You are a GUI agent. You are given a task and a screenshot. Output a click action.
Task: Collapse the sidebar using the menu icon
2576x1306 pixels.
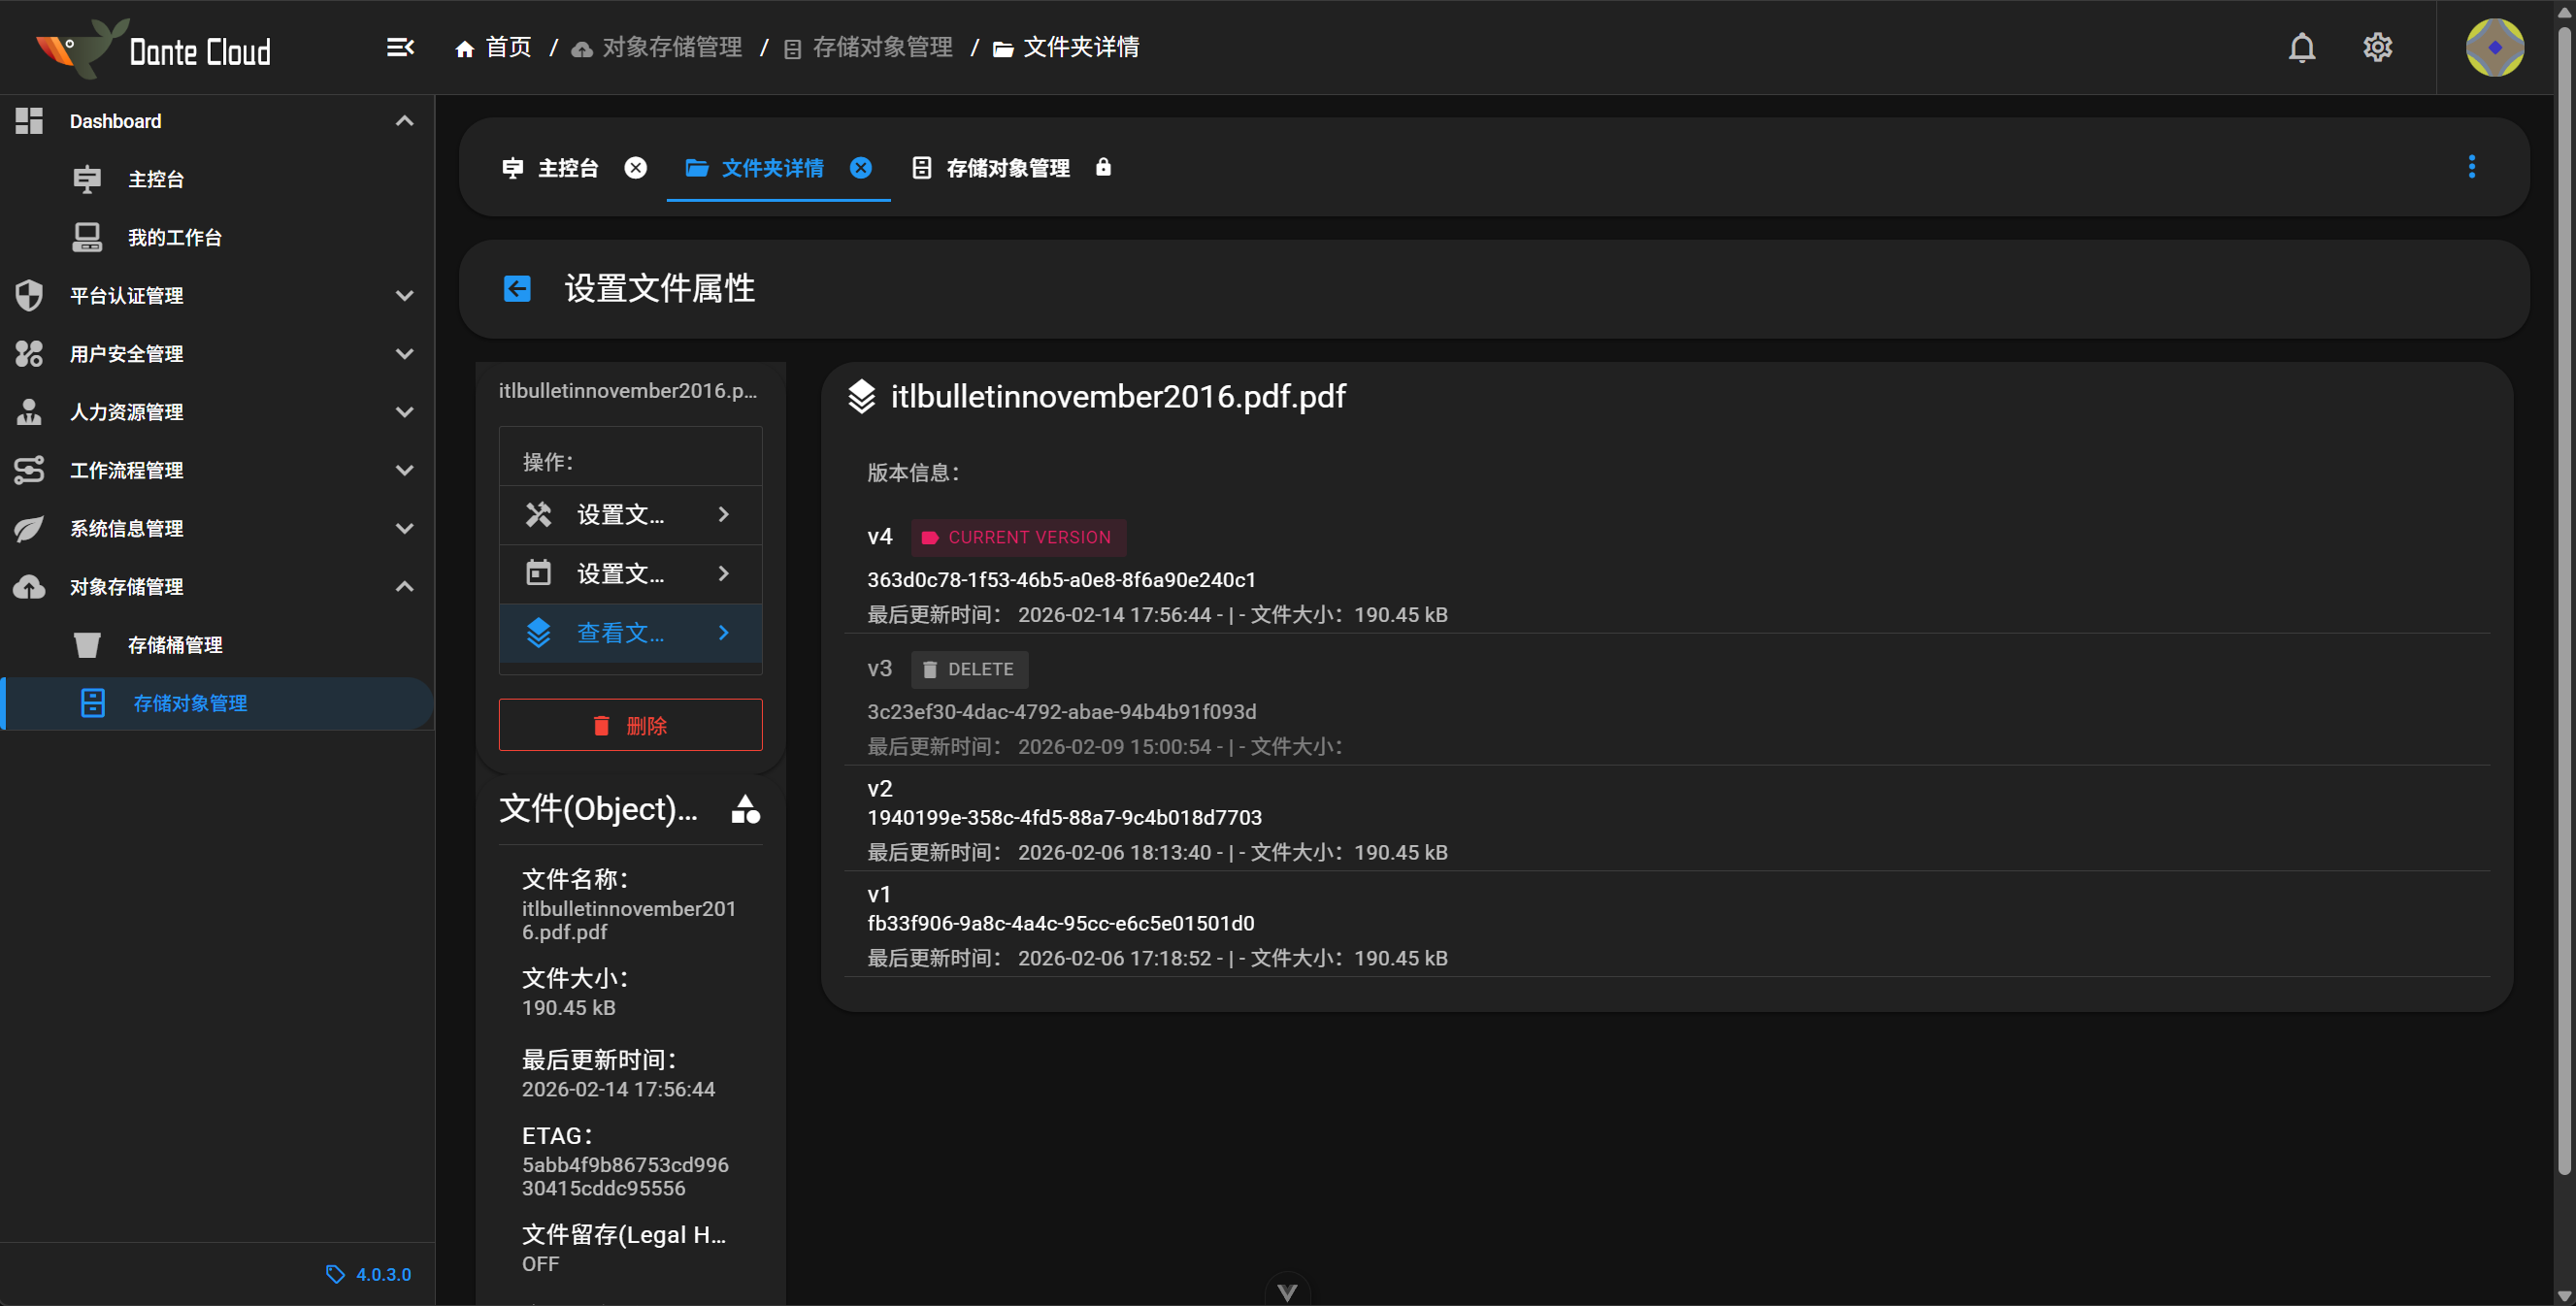coord(400,47)
